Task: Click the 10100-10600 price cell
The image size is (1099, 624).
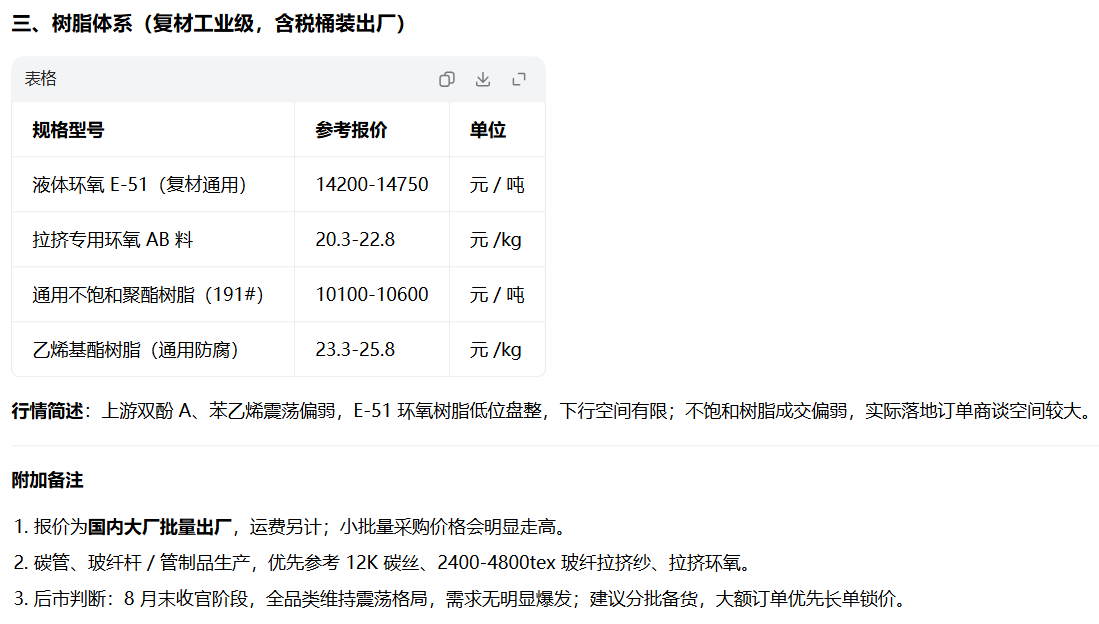Action: [x=371, y=294]
